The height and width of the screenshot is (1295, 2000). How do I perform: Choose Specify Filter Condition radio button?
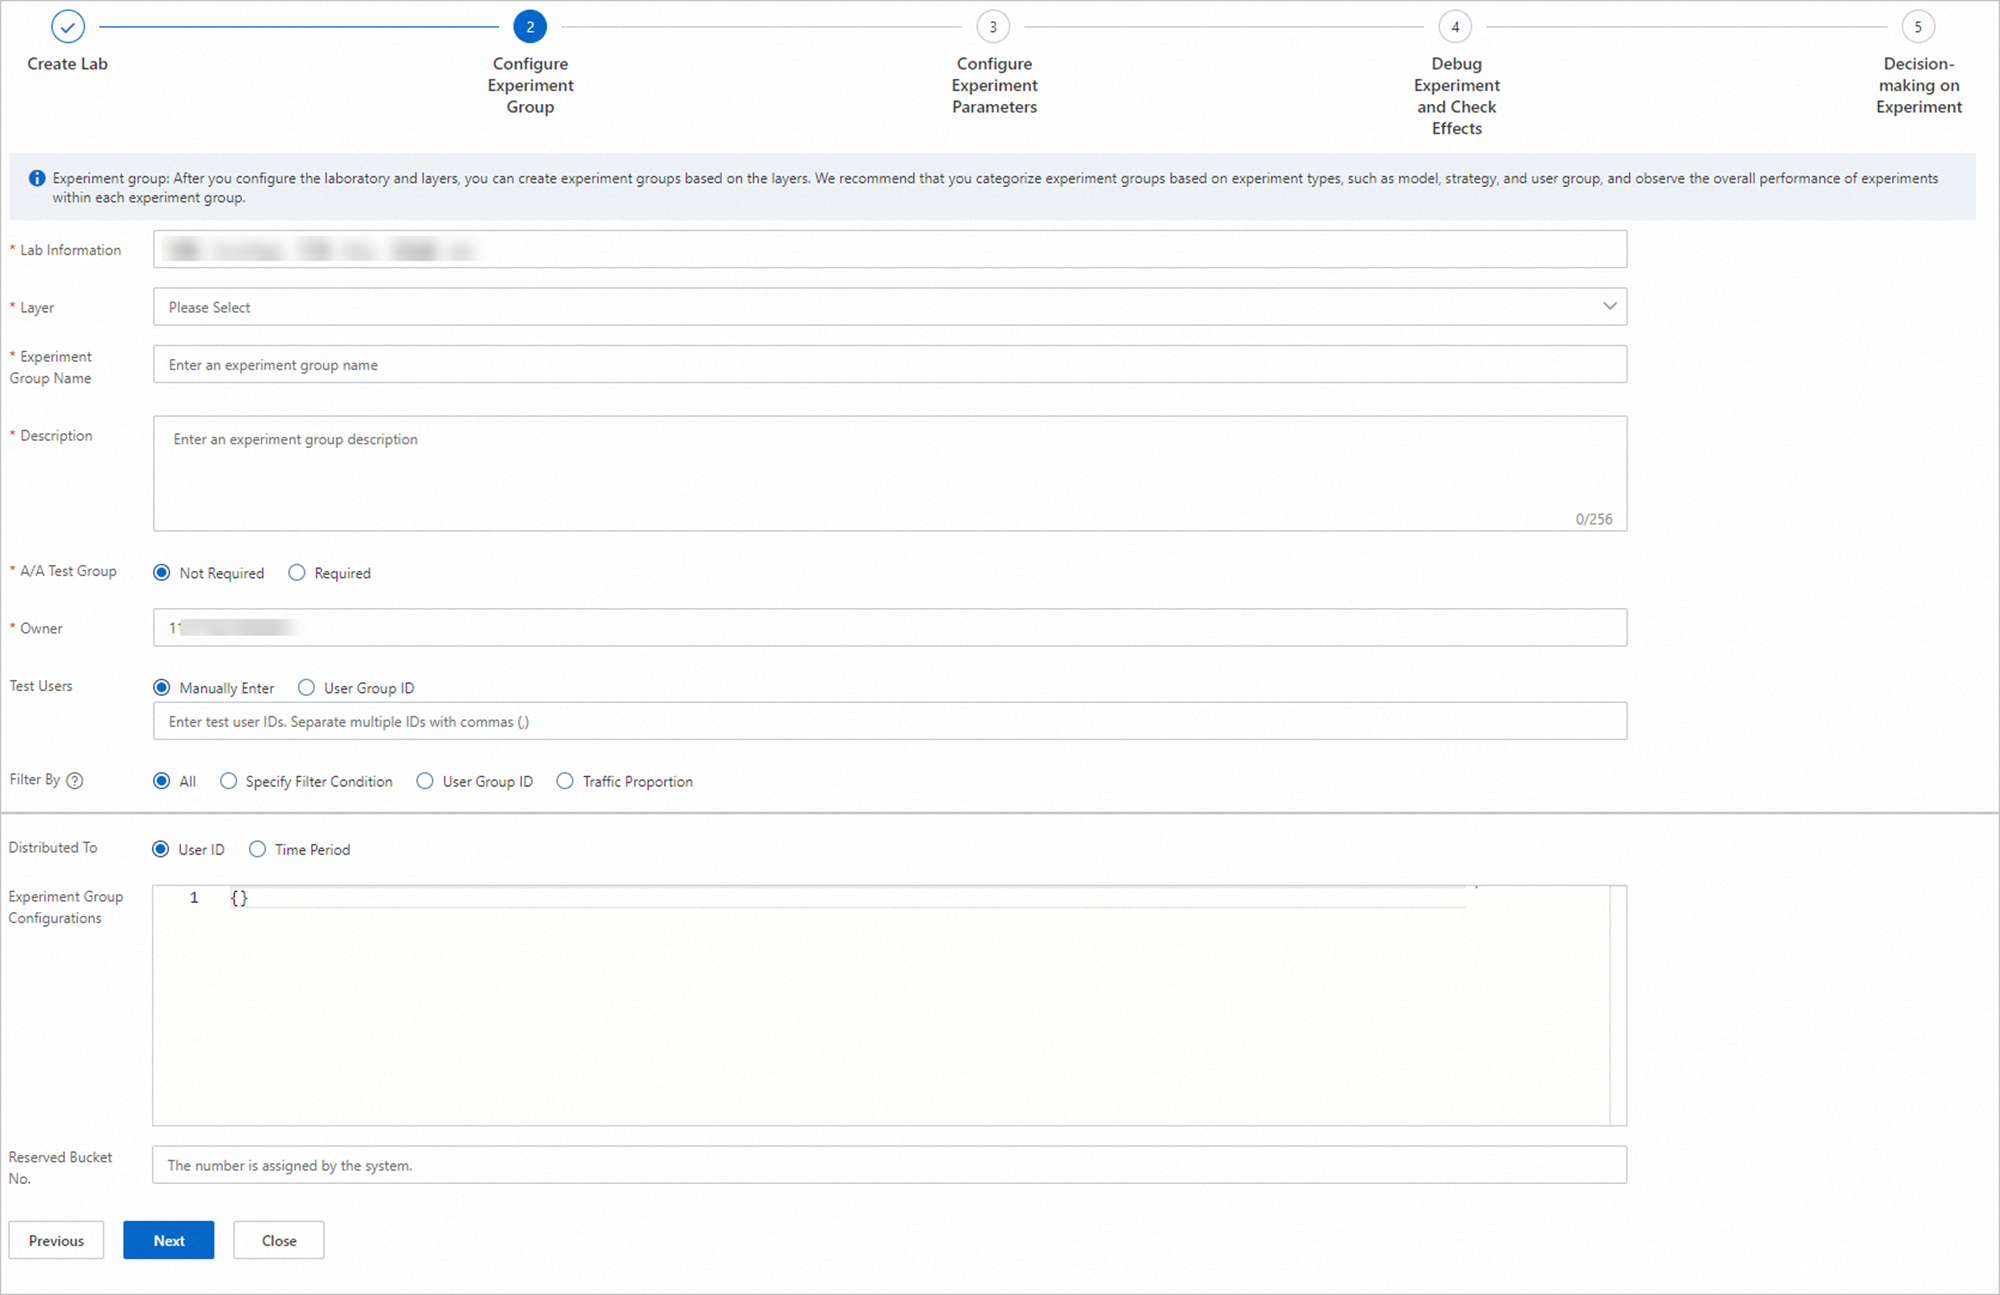point(229,781)
